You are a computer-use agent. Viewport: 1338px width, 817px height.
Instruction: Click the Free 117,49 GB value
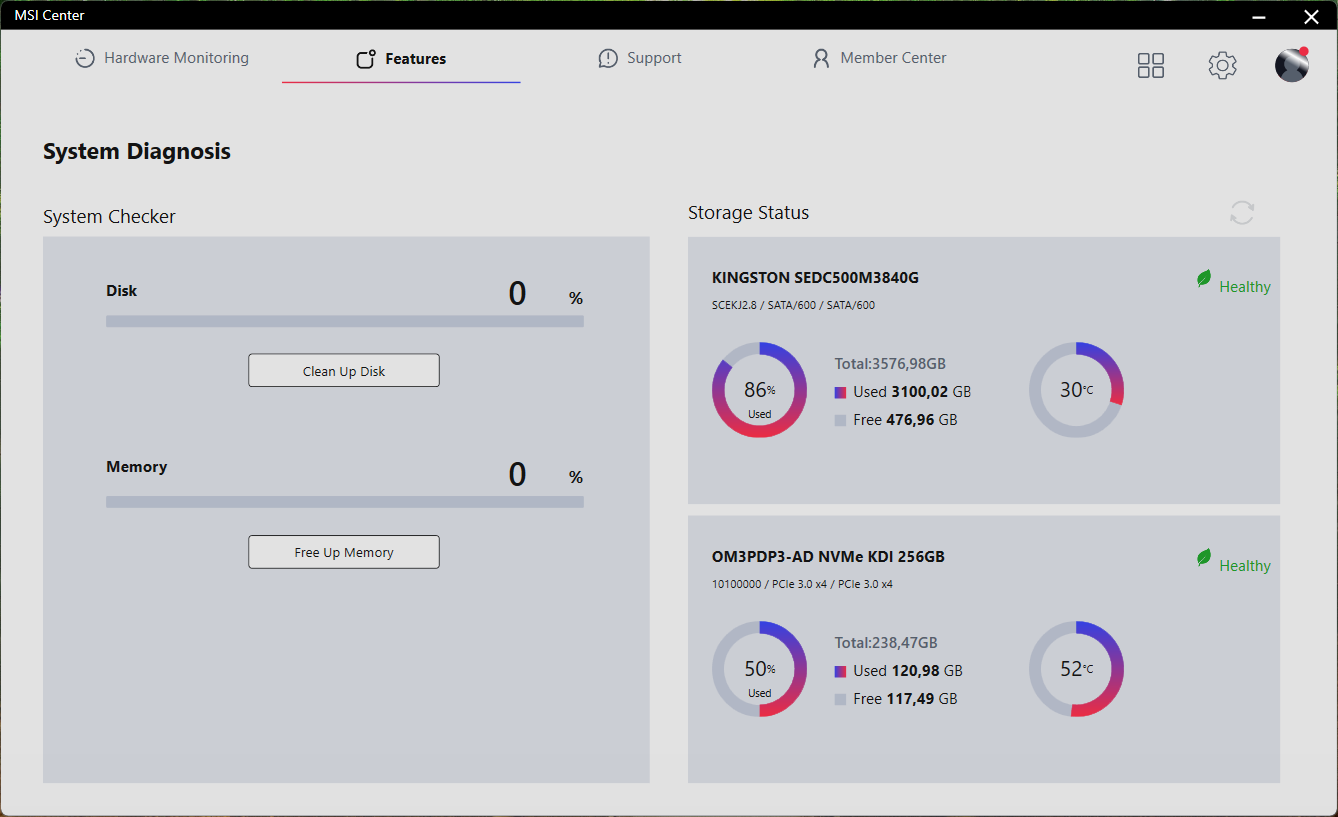coord(905,699)
